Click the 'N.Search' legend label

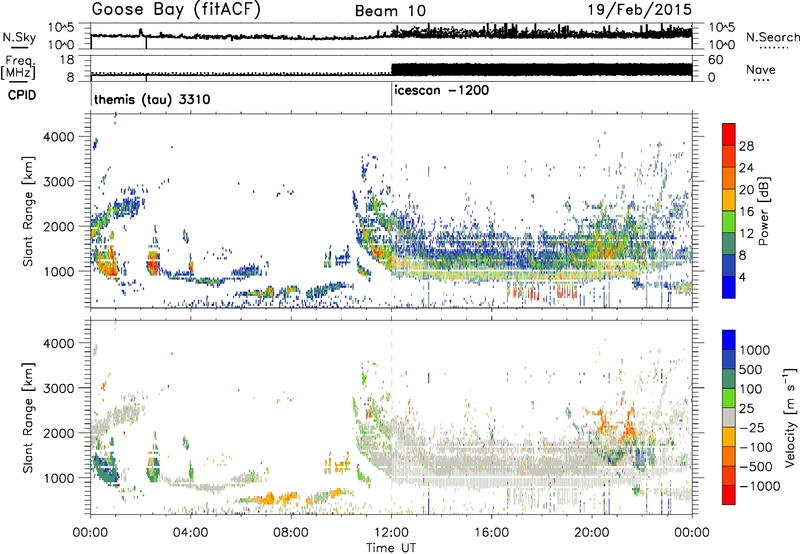click(x=772, y=37)
